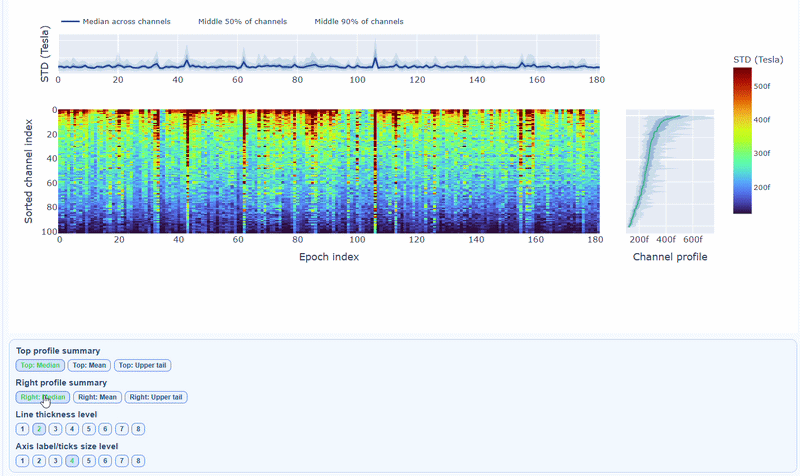Choose line thickness level 2

[x=39, y=429]
